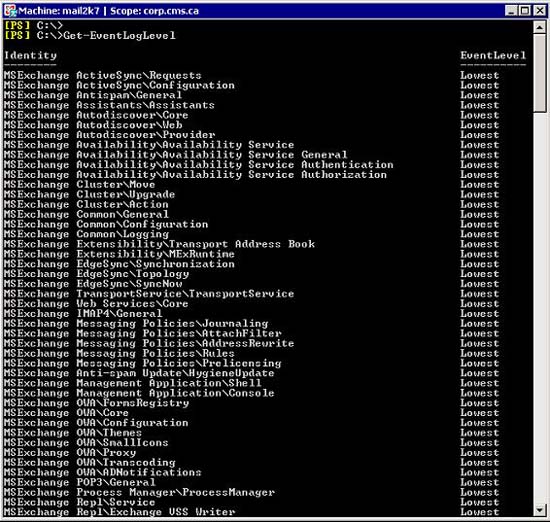Click the Common\General row

(251, 214)
